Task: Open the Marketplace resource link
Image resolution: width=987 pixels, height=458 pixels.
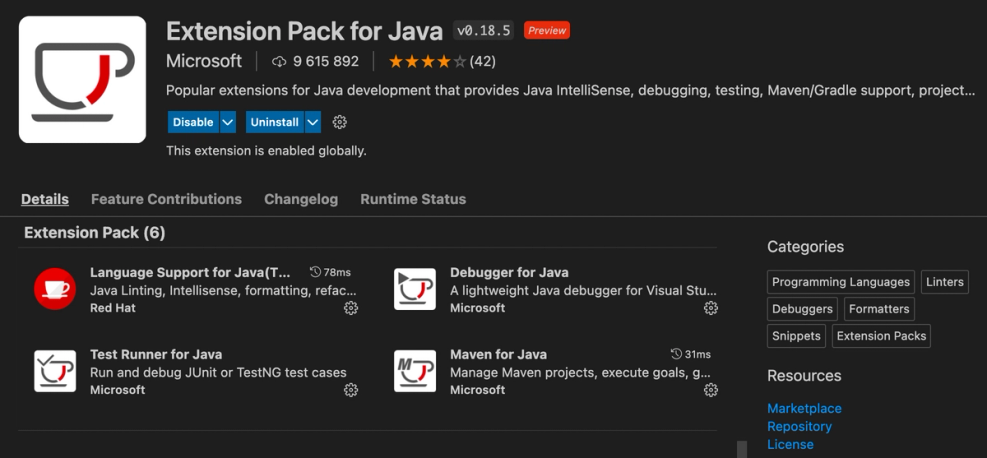Action: click(804, 408)
